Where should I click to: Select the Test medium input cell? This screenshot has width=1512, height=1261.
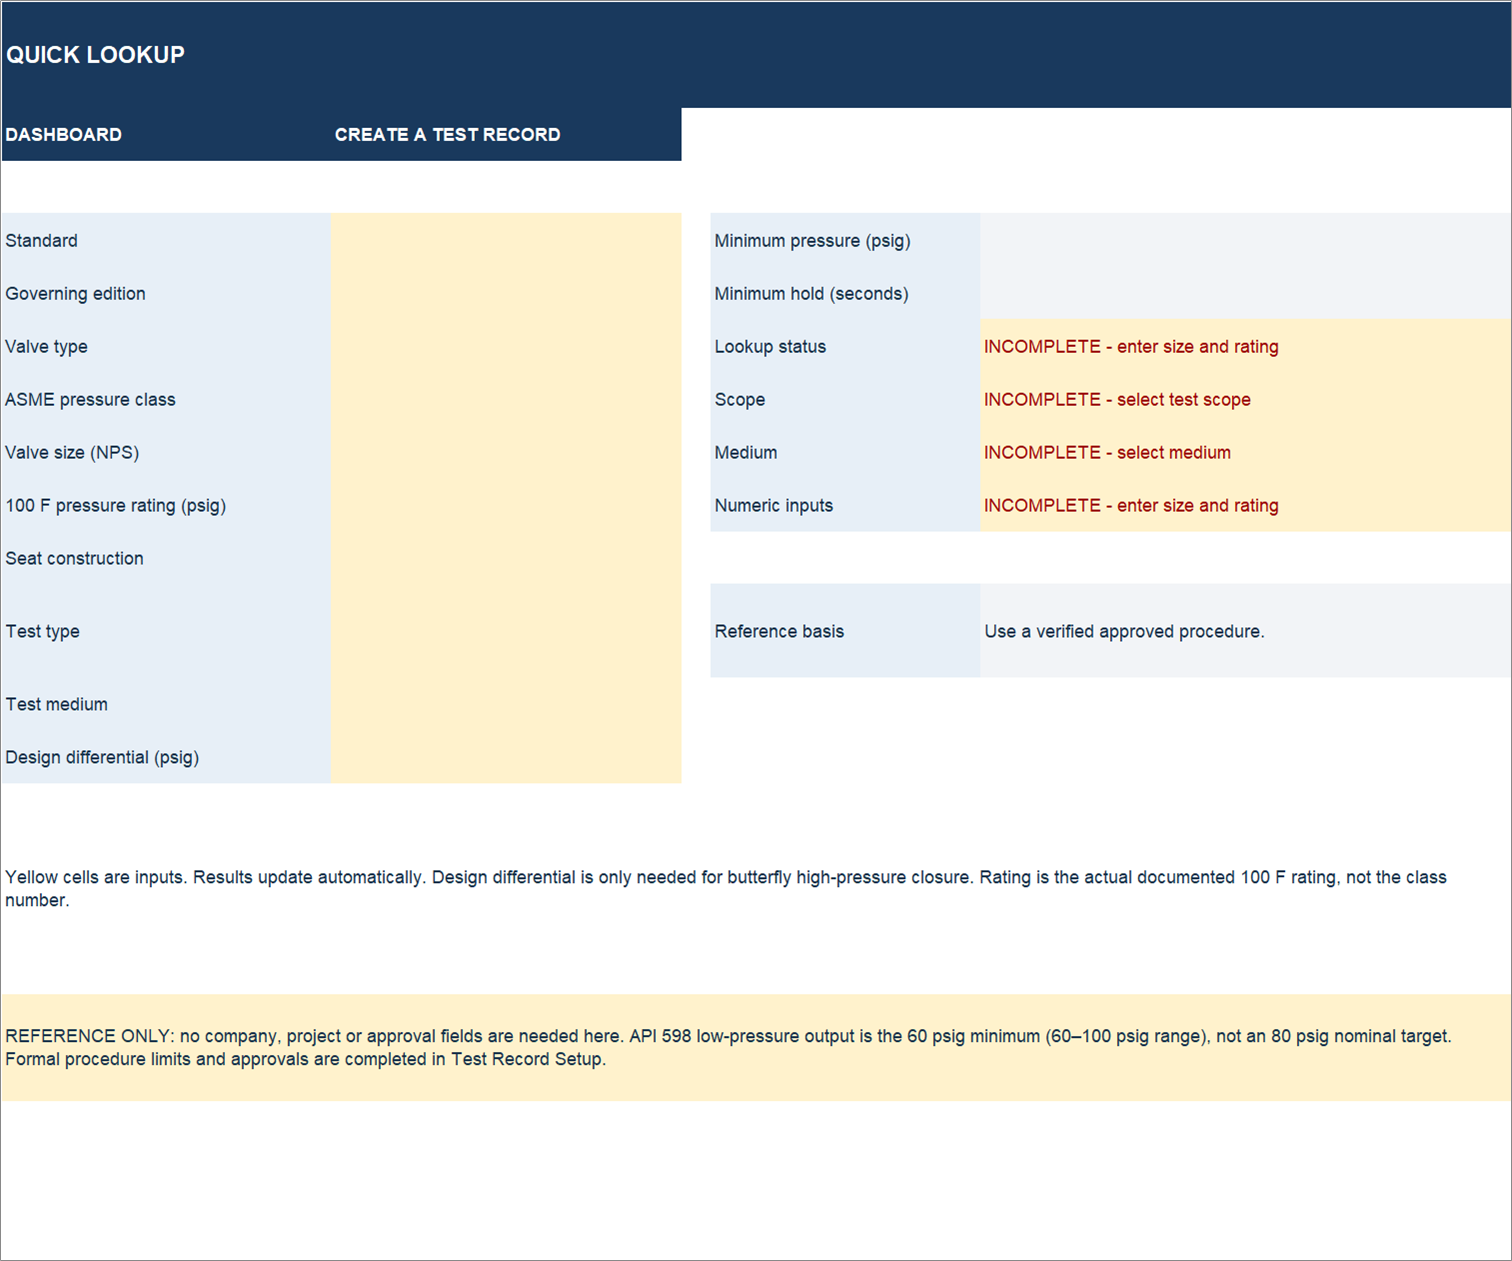506,704
